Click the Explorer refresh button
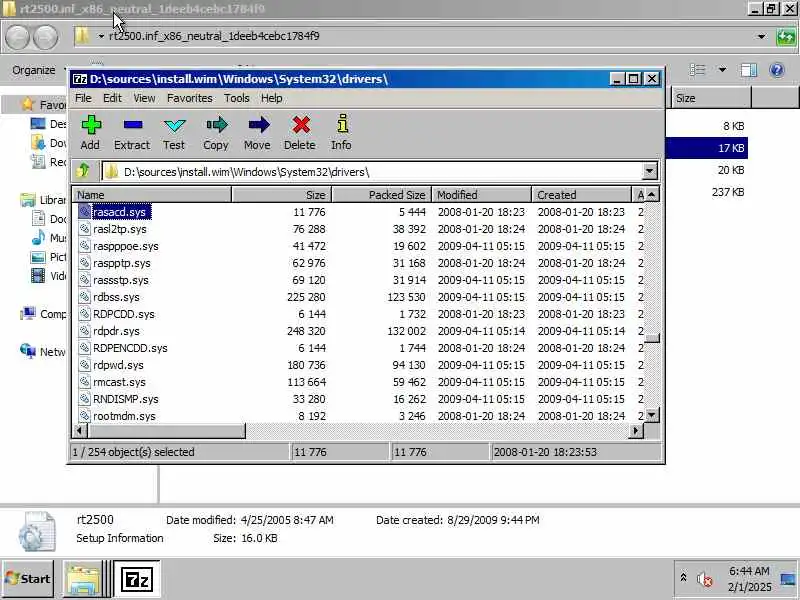 point(786,37)
